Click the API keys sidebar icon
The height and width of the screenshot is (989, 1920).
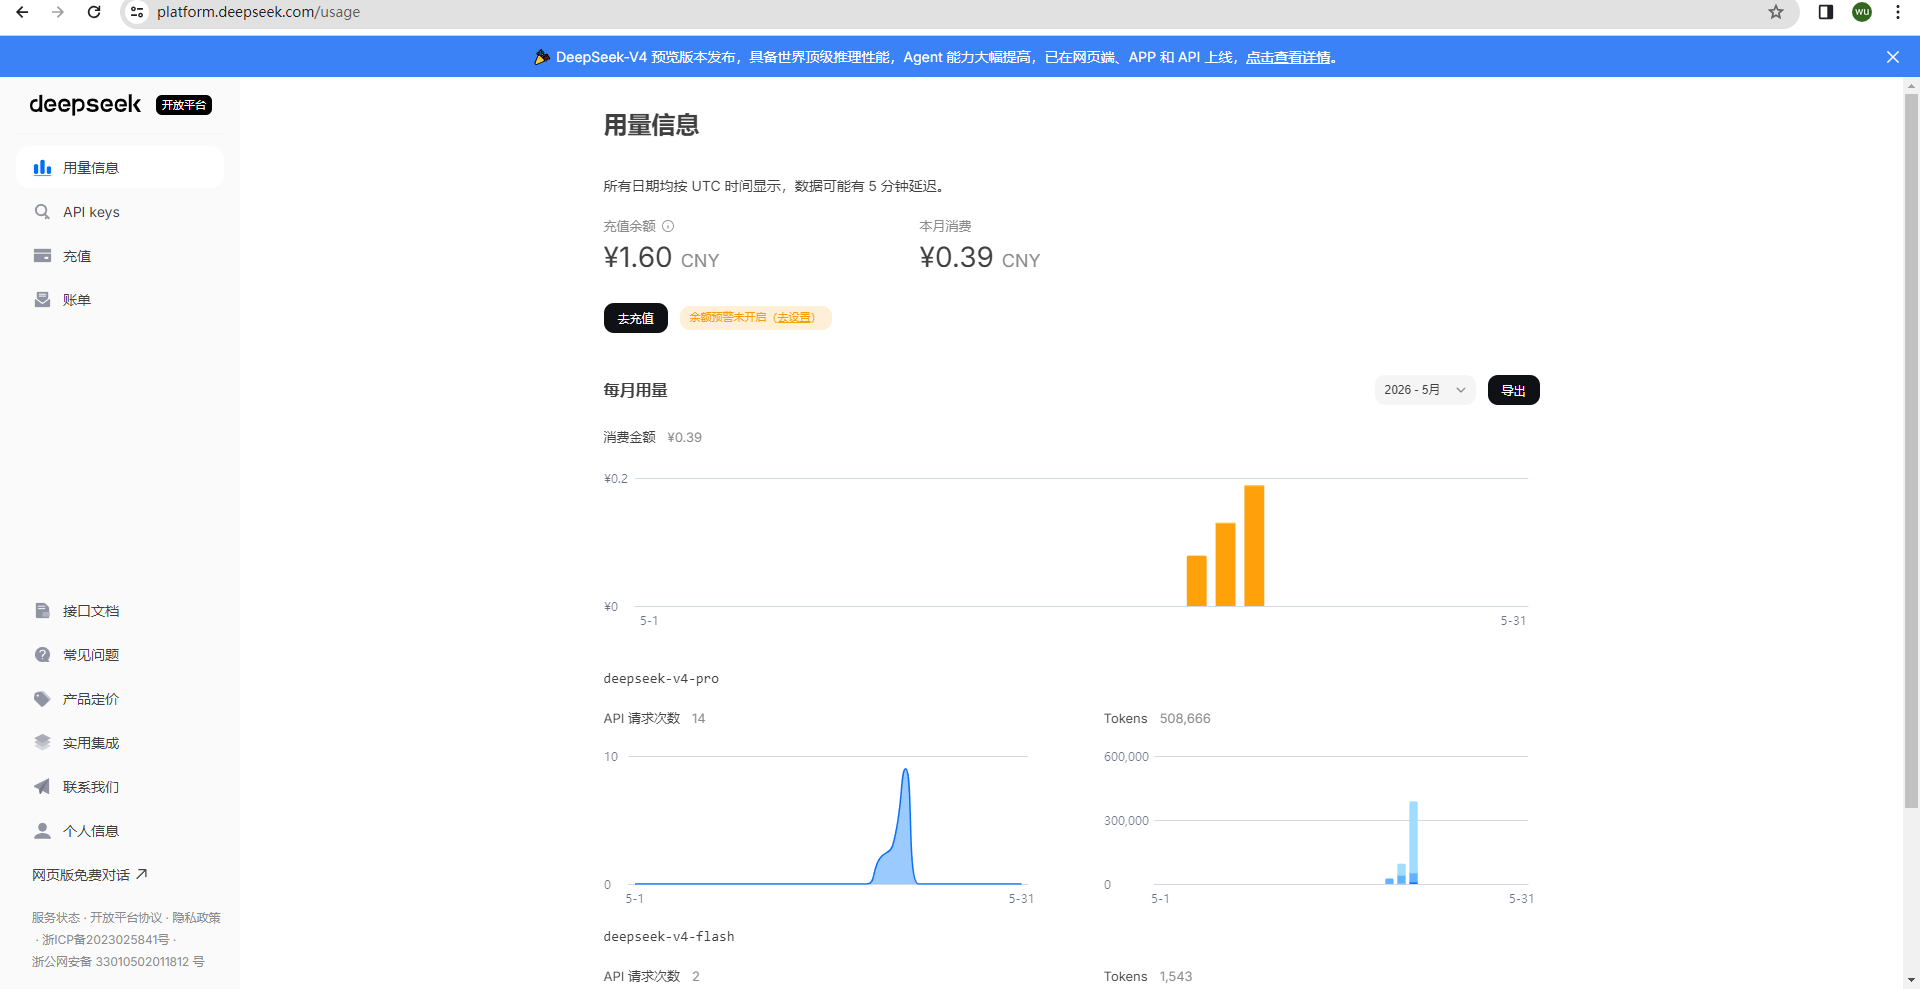pos(42,211)
